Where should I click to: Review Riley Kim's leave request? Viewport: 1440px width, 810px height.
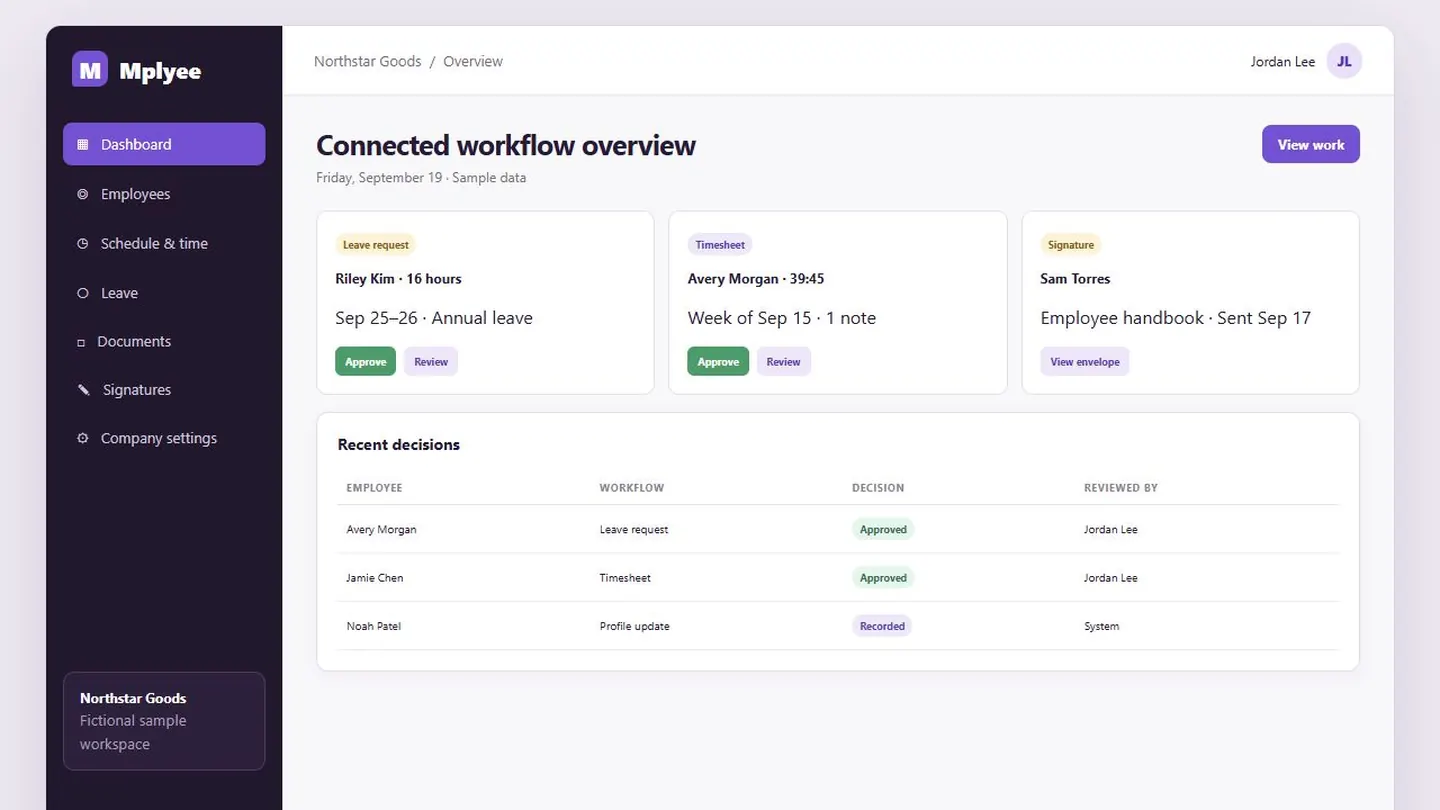pyautogui.click(x=431, y=362)
